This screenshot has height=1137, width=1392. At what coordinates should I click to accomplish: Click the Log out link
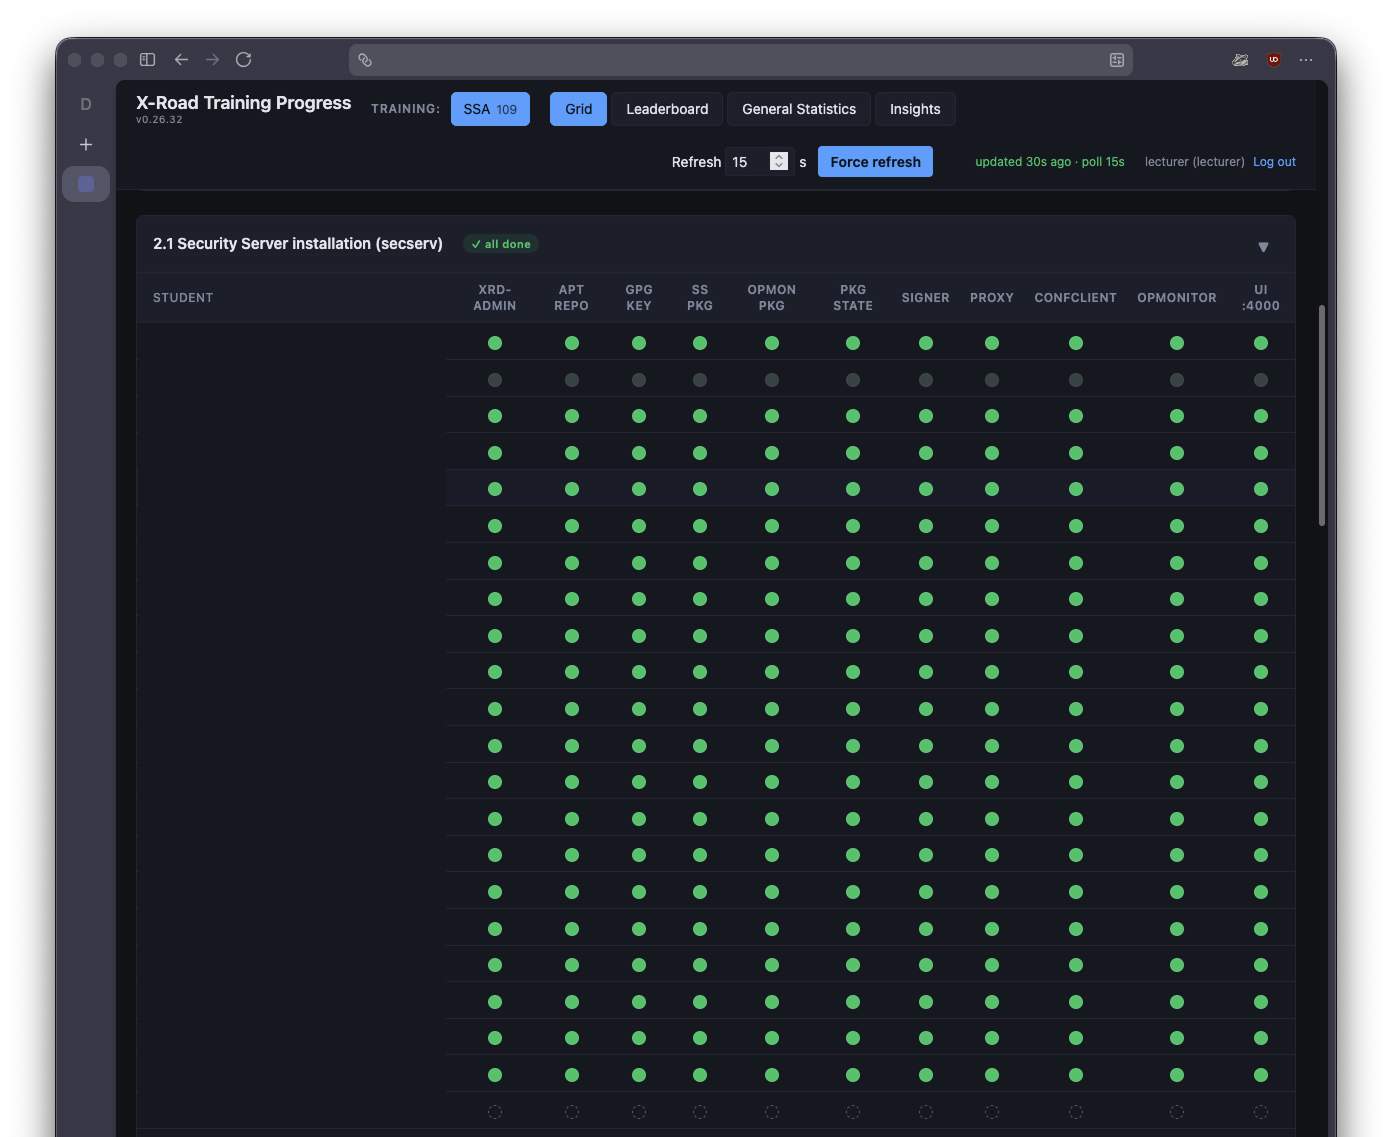1274,162
